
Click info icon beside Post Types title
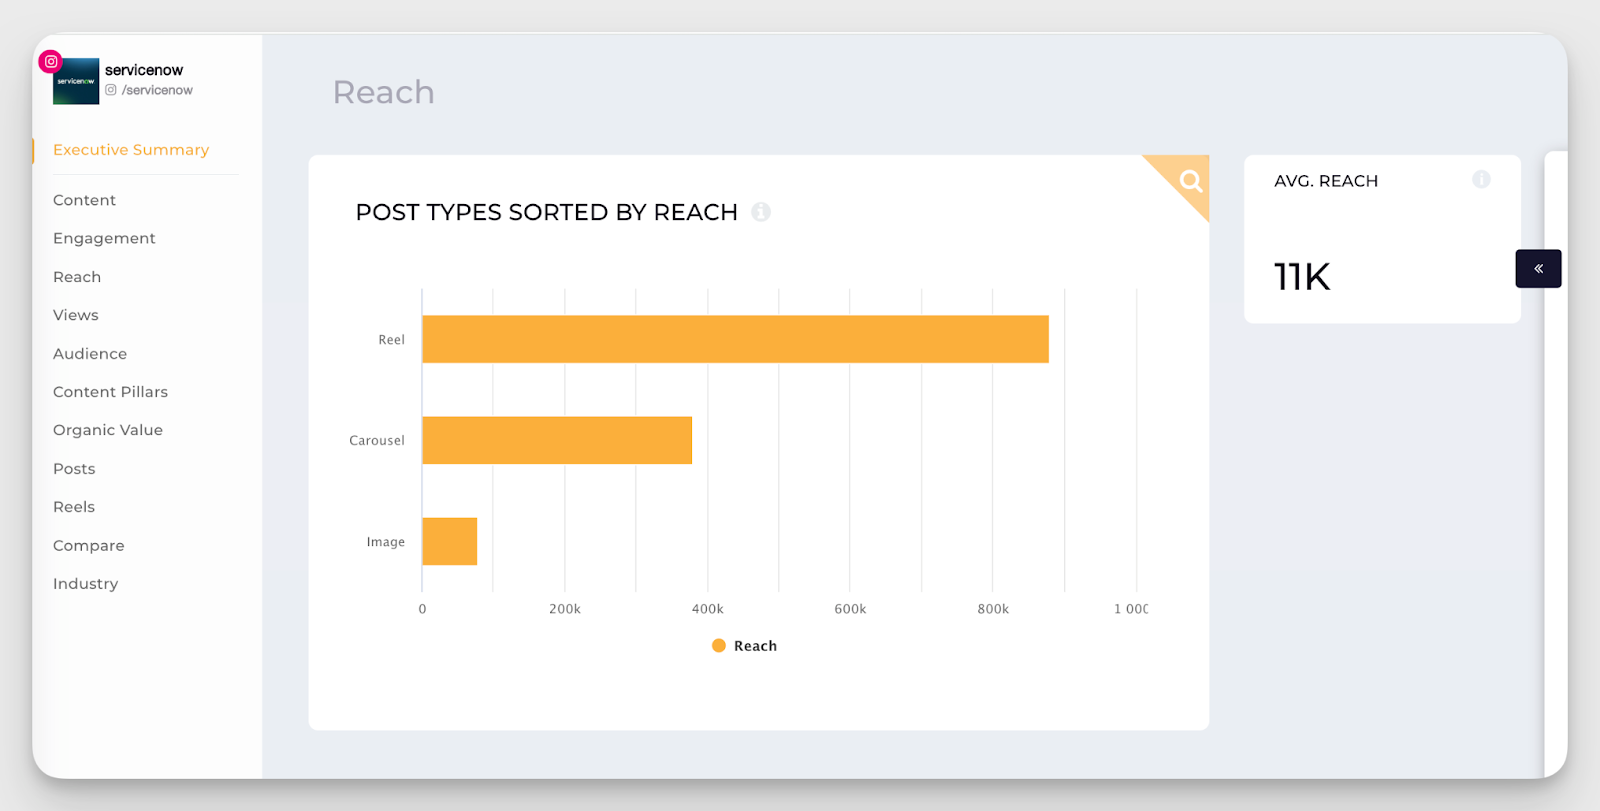pos(761,212)
